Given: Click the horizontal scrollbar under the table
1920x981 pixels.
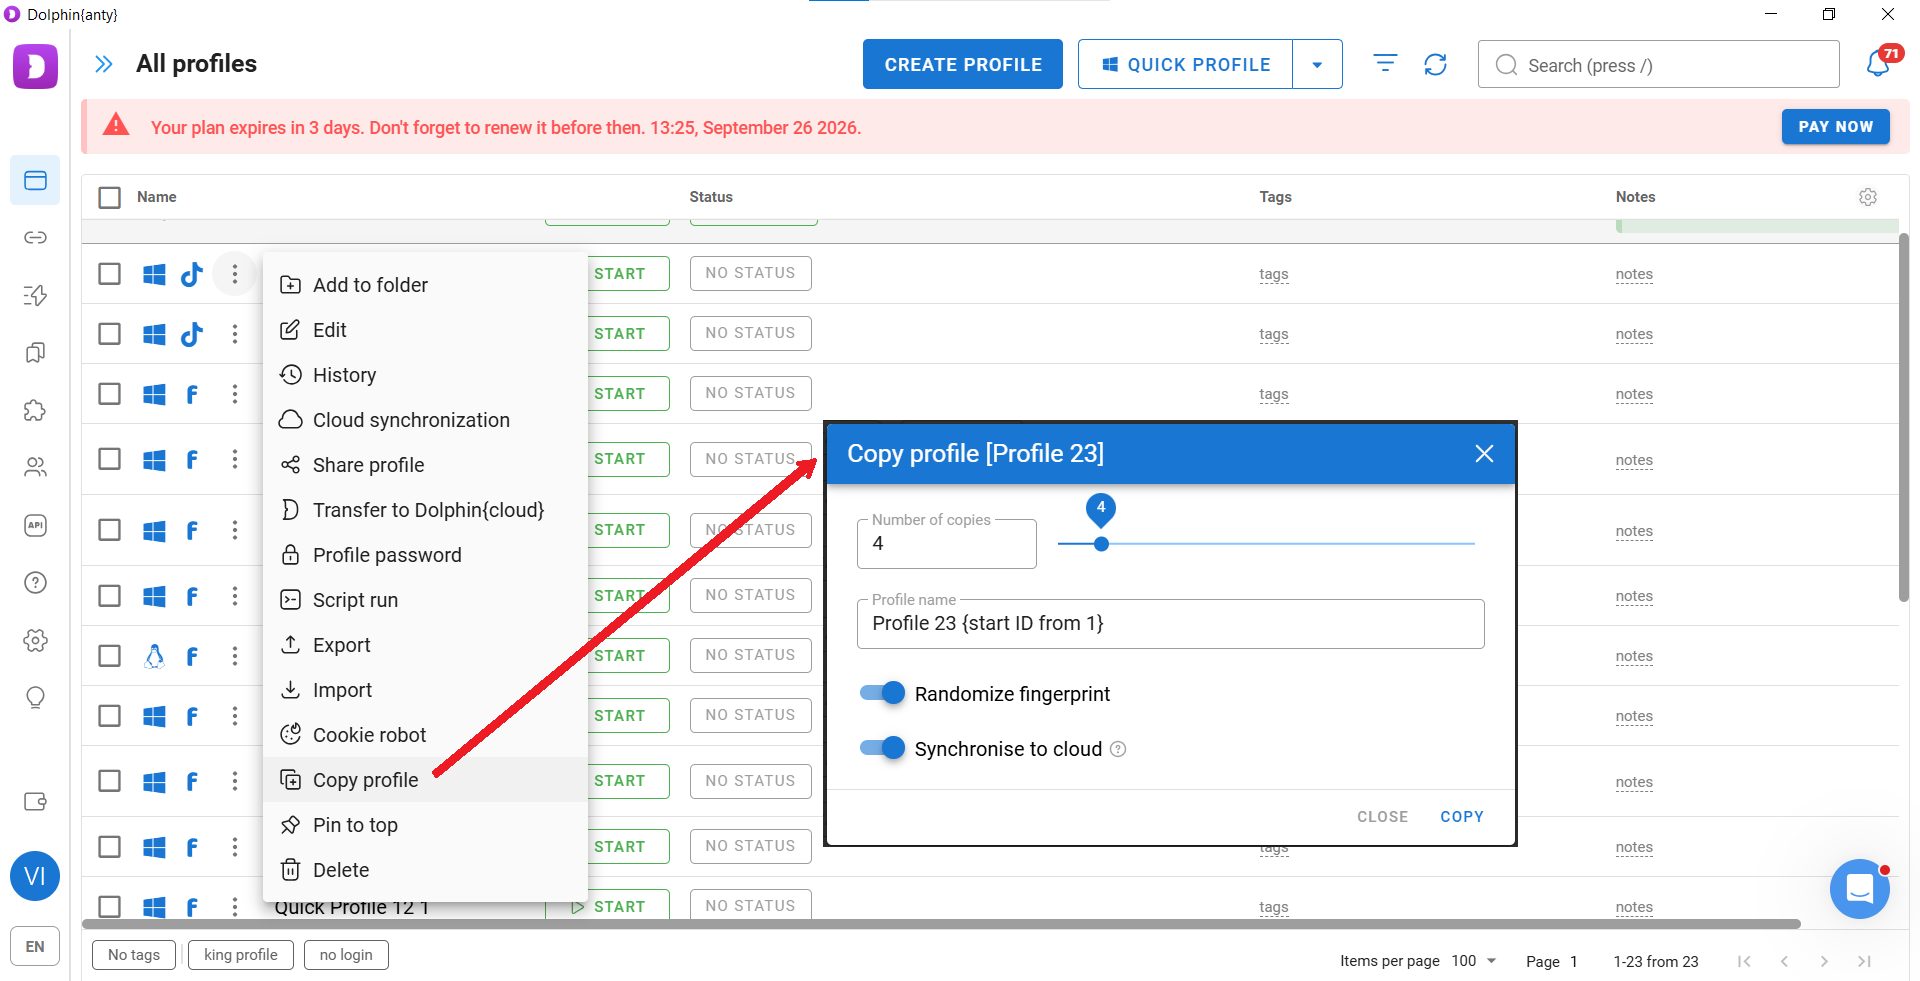Looking at the screenshot, I should pyautogui.click(x=941, y=924).
